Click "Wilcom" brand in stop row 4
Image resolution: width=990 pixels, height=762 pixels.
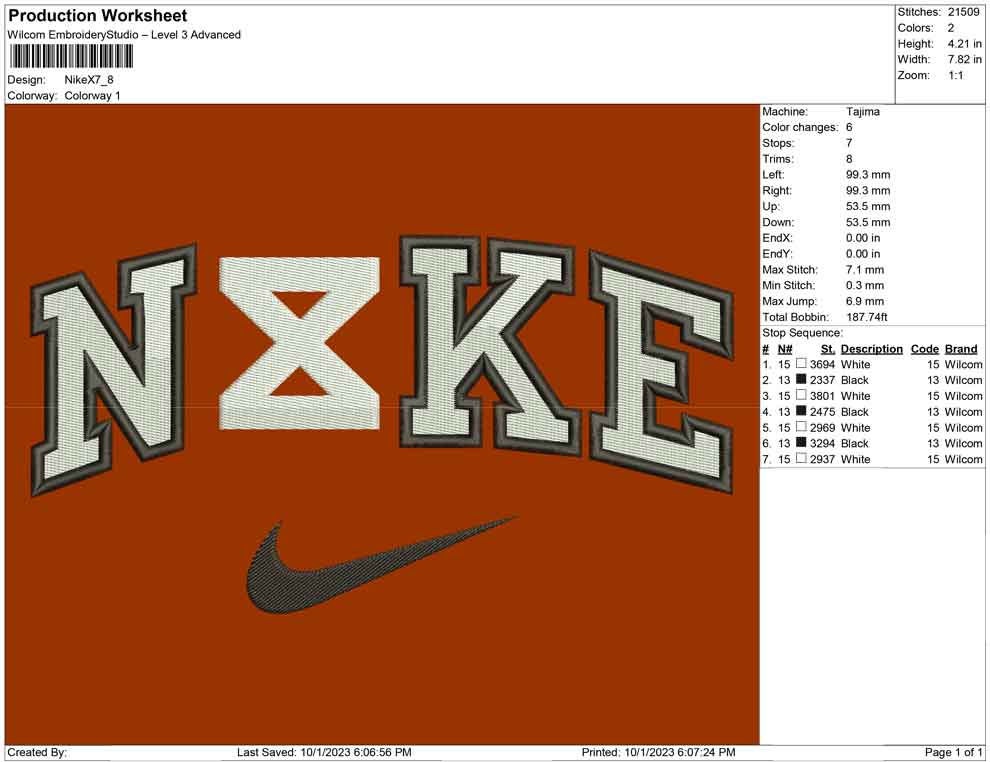pyautogui.click(x=963, y=412)
